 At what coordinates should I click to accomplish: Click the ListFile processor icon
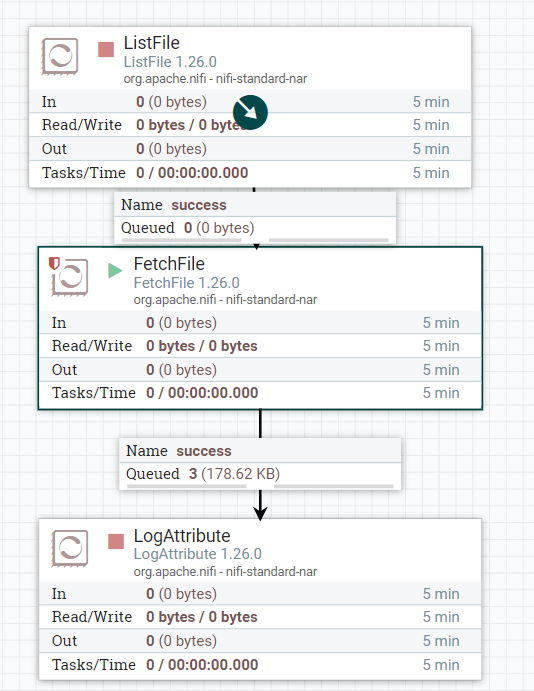60,56
